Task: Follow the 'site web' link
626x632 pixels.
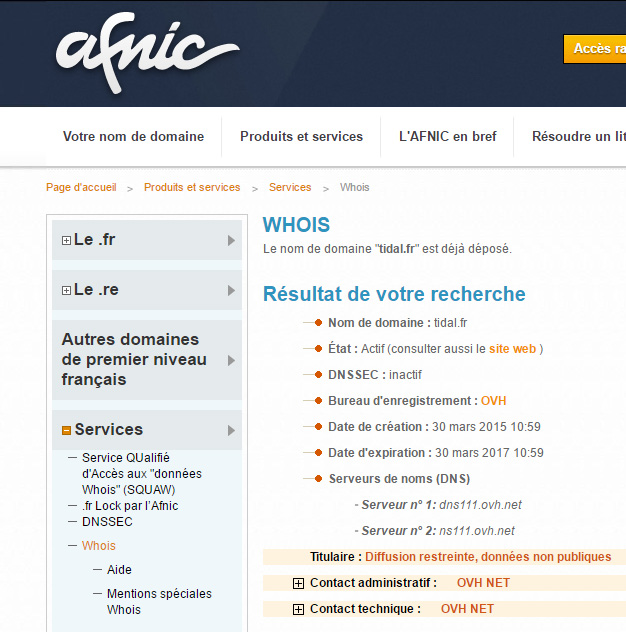Action: point(512,349)
